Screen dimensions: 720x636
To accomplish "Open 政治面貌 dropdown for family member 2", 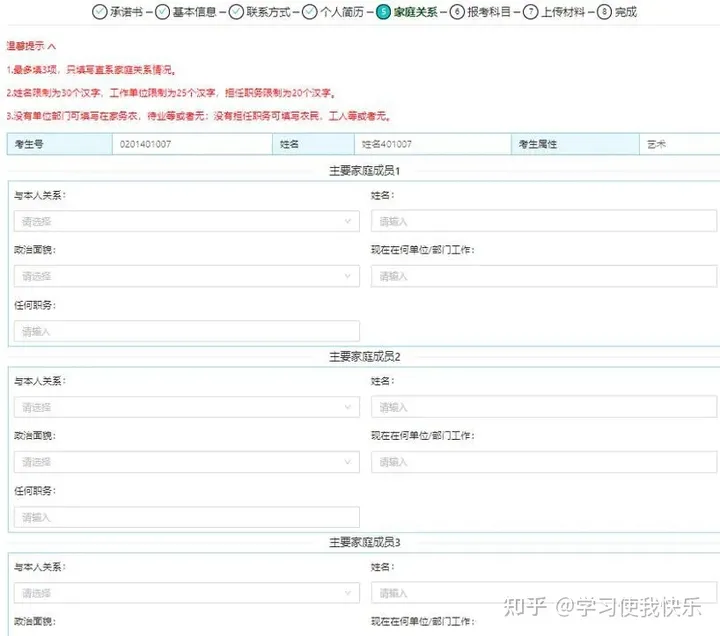I will pyautogui.click(x=186, y=462).
